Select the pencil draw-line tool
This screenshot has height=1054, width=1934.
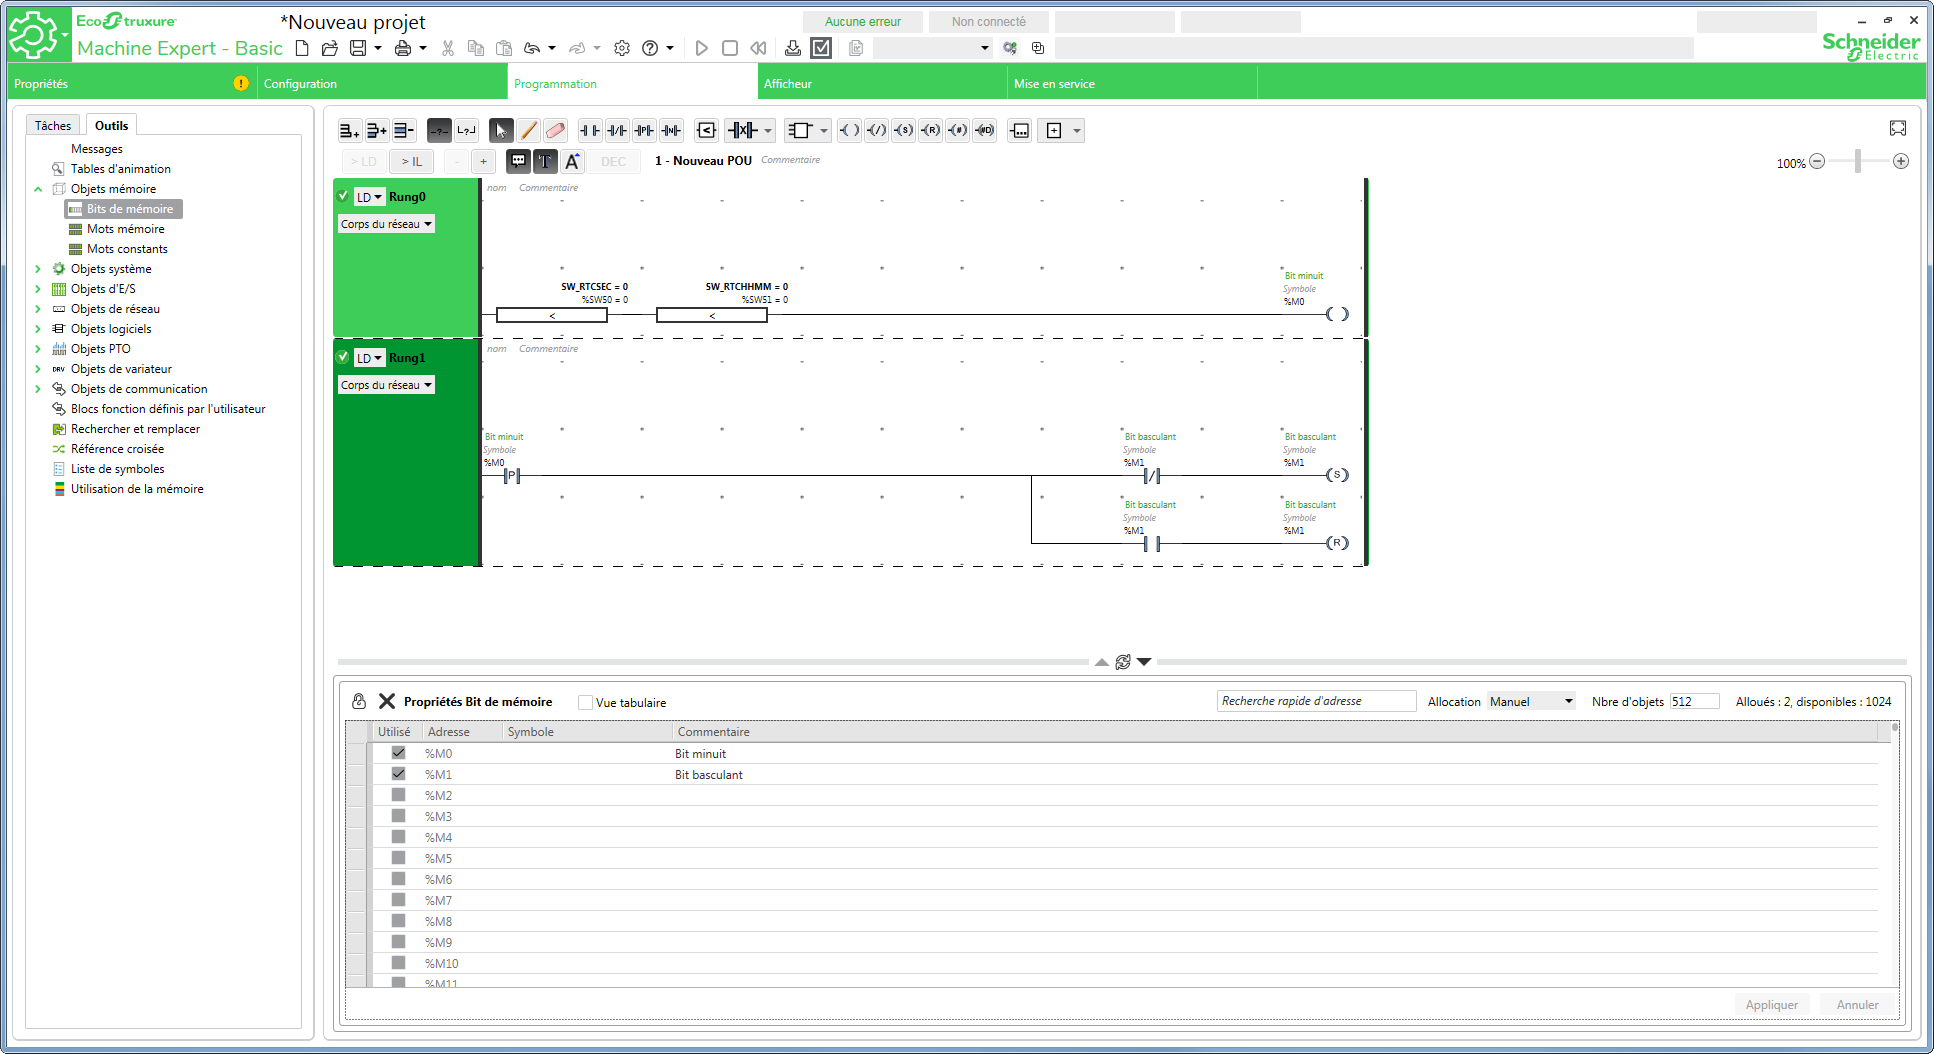pyautogui.click(x=528, y=131)
